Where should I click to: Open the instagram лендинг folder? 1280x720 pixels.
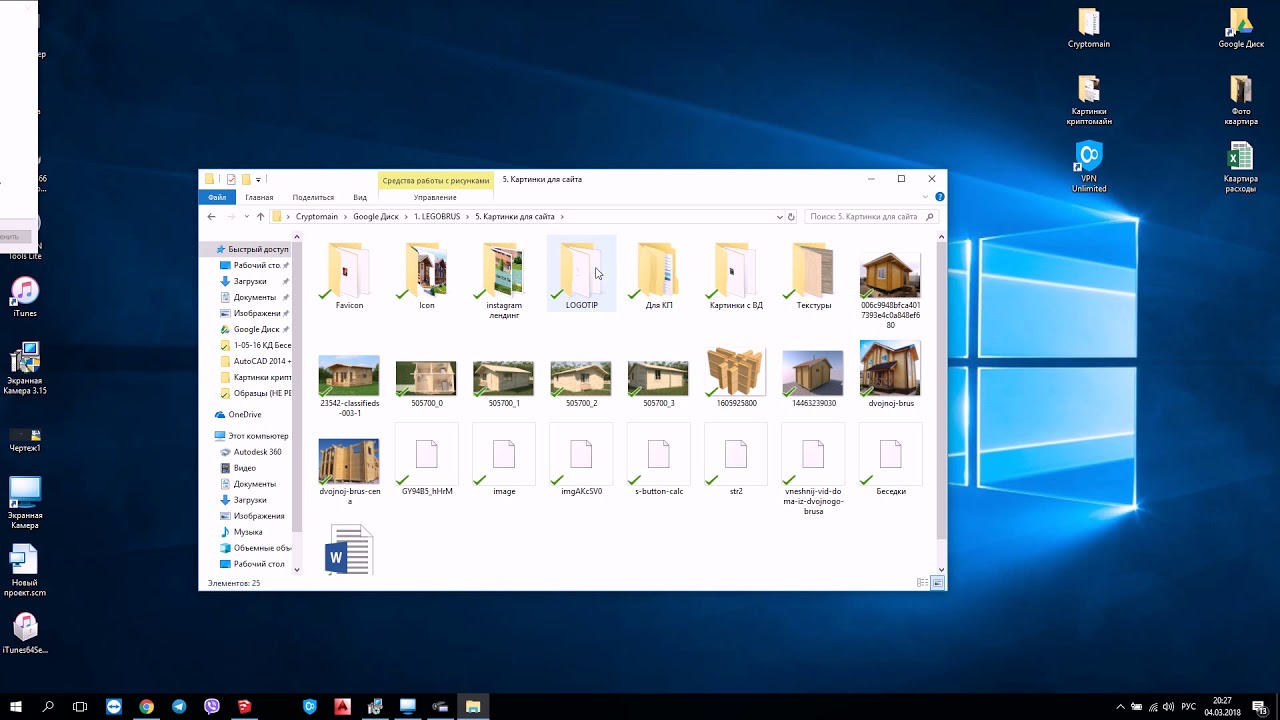[x=504, y=279]
